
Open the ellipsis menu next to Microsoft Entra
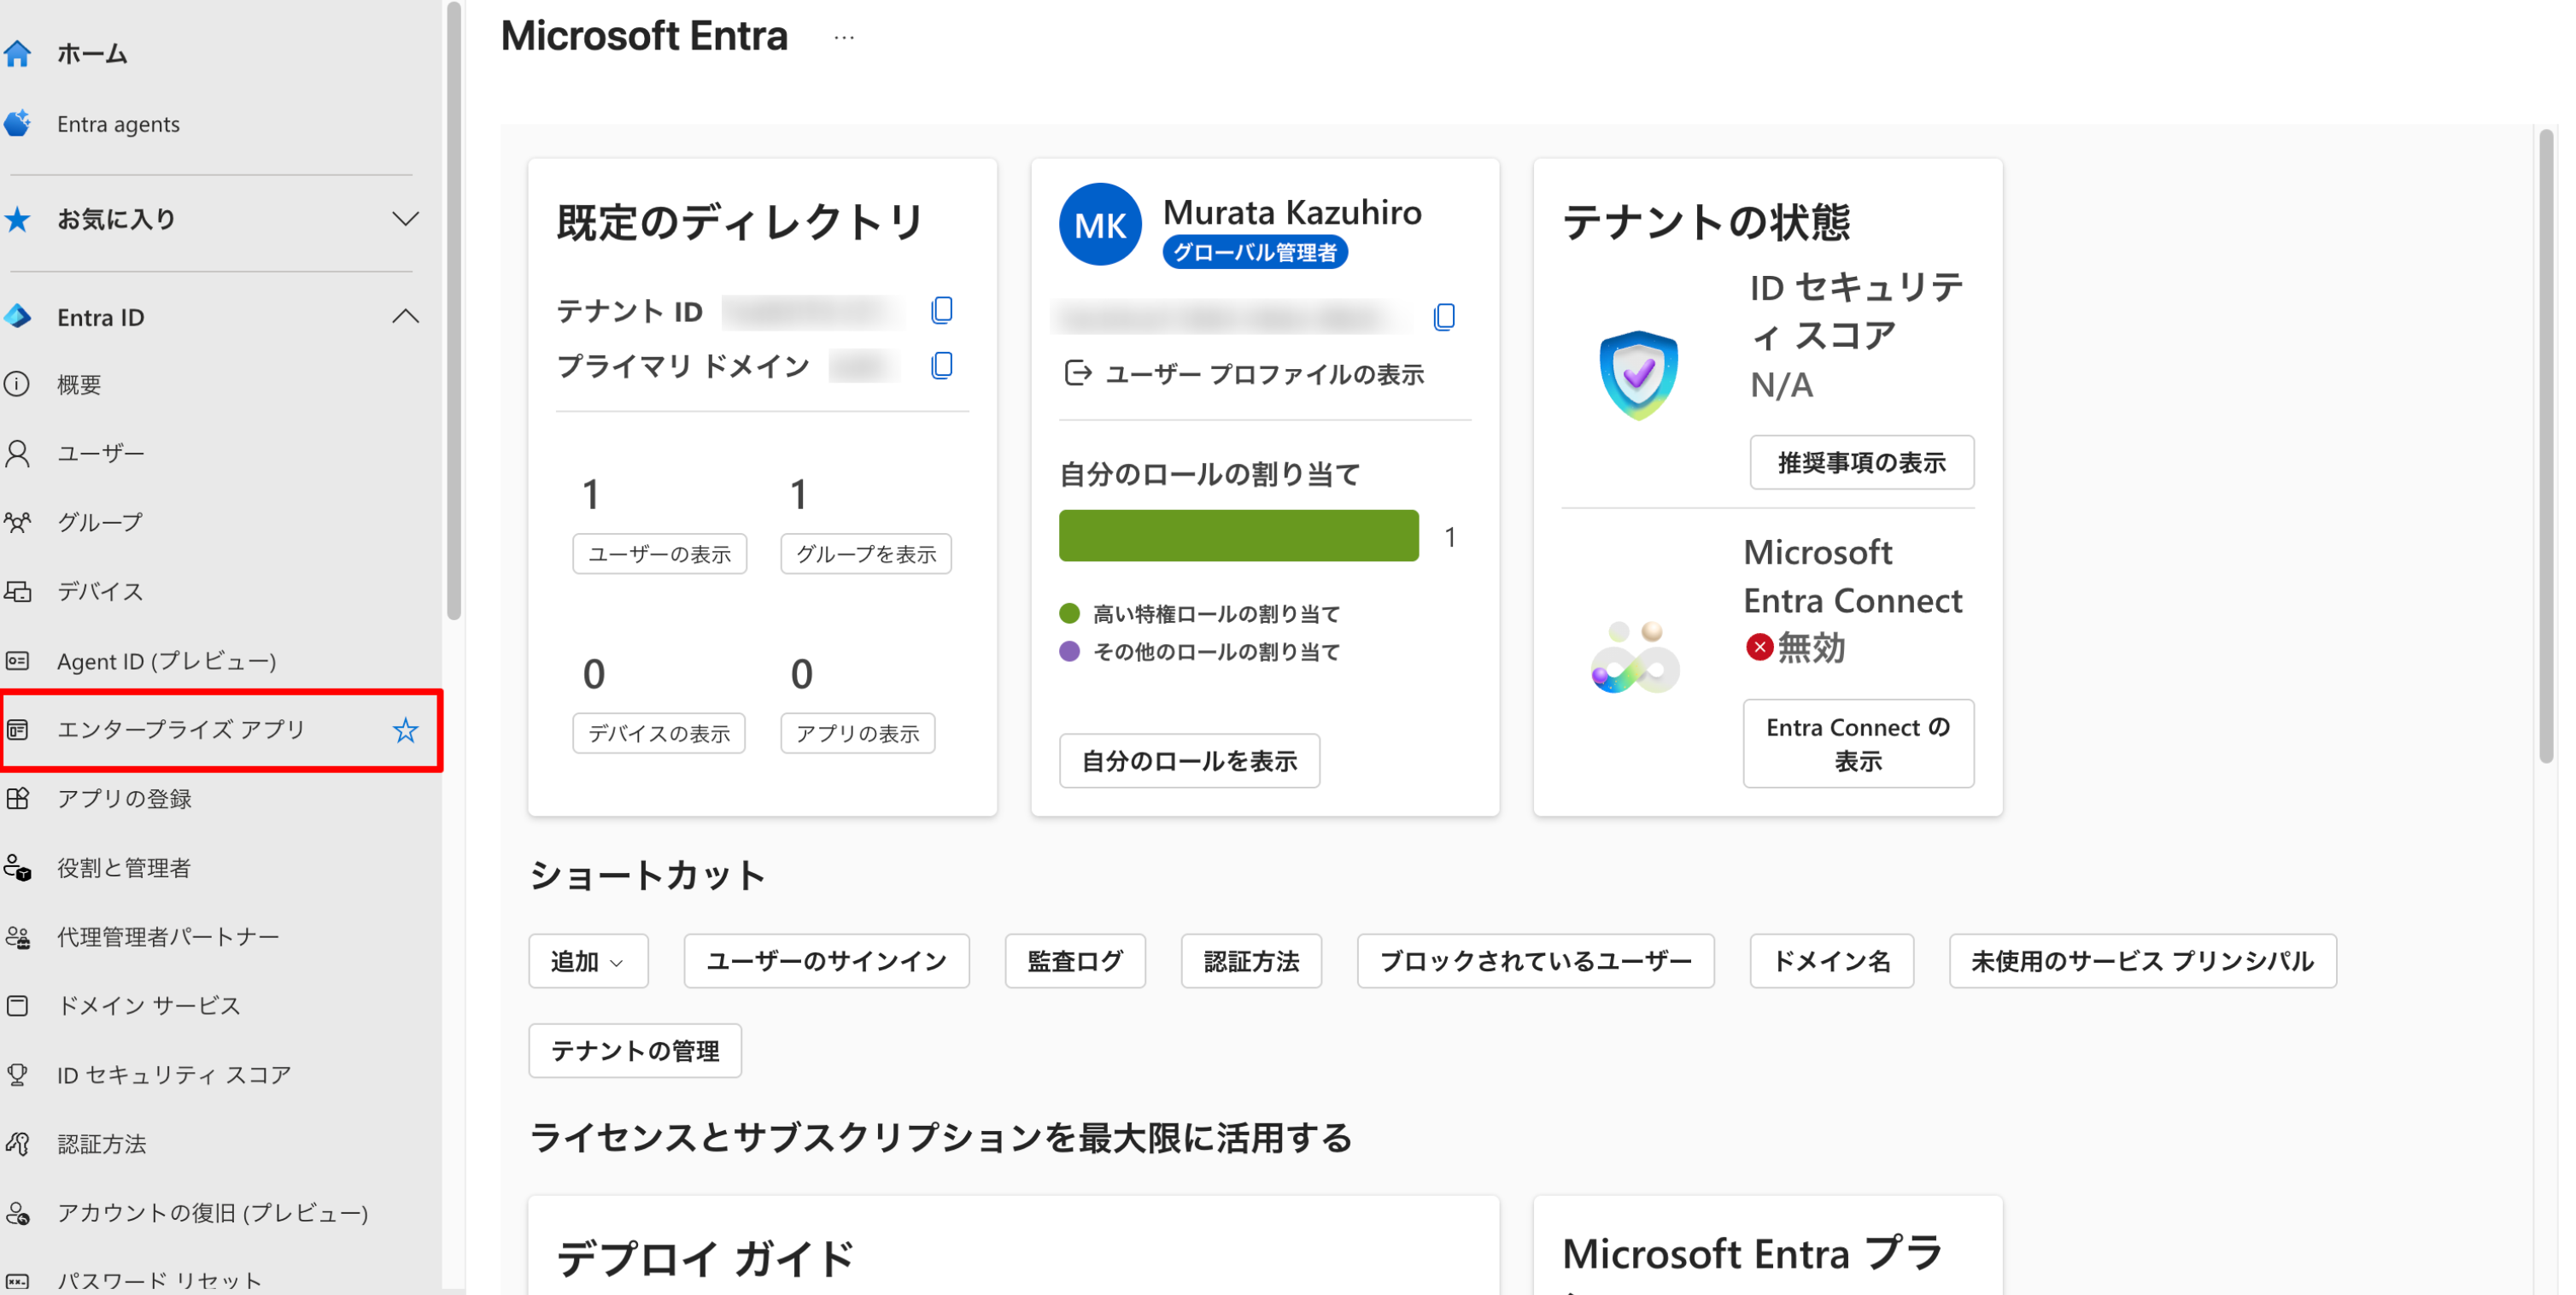[x=843, y=36]
